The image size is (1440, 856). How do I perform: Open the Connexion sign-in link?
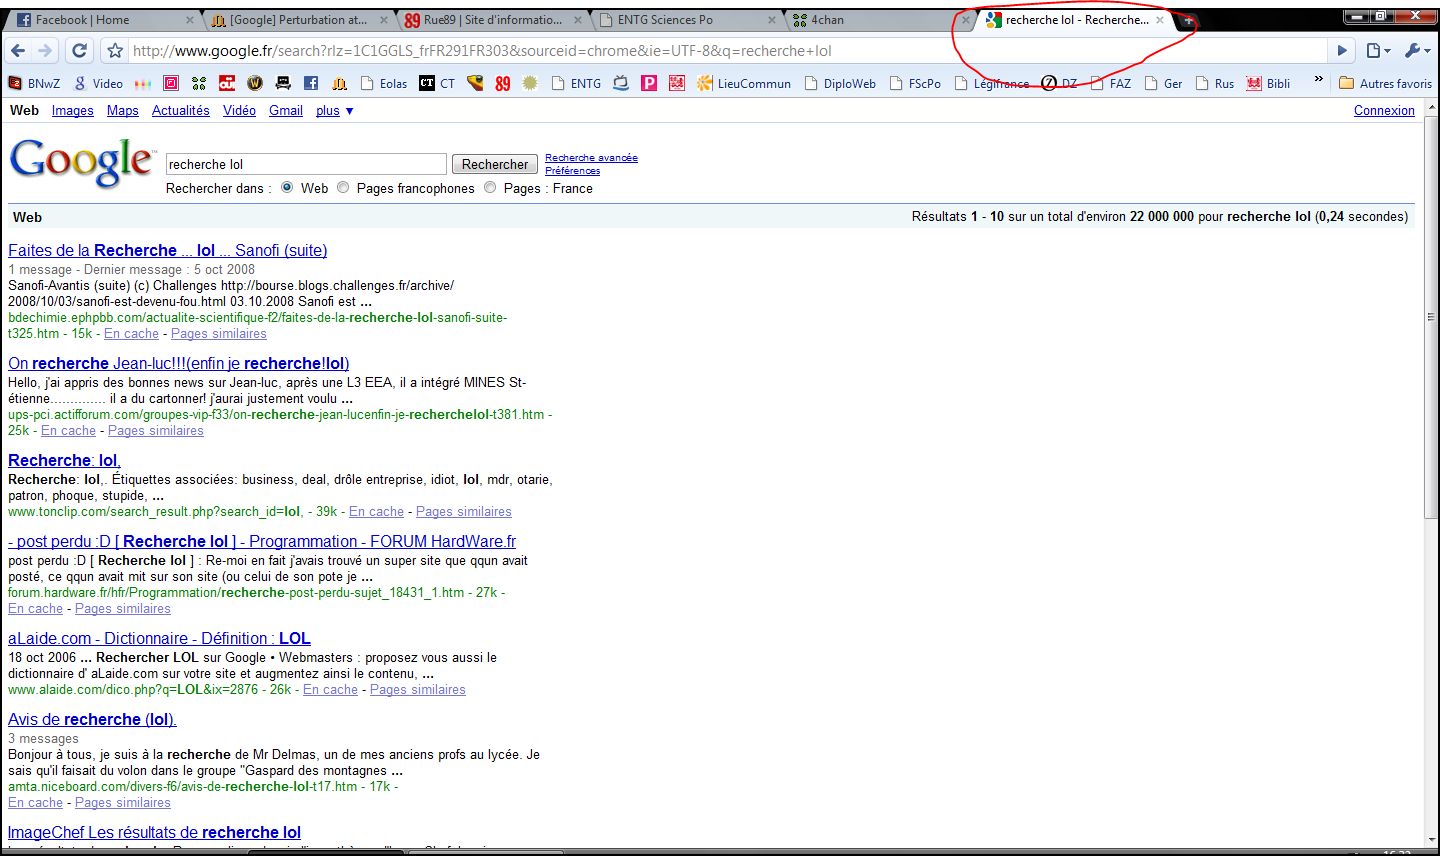pos(1384,110)
